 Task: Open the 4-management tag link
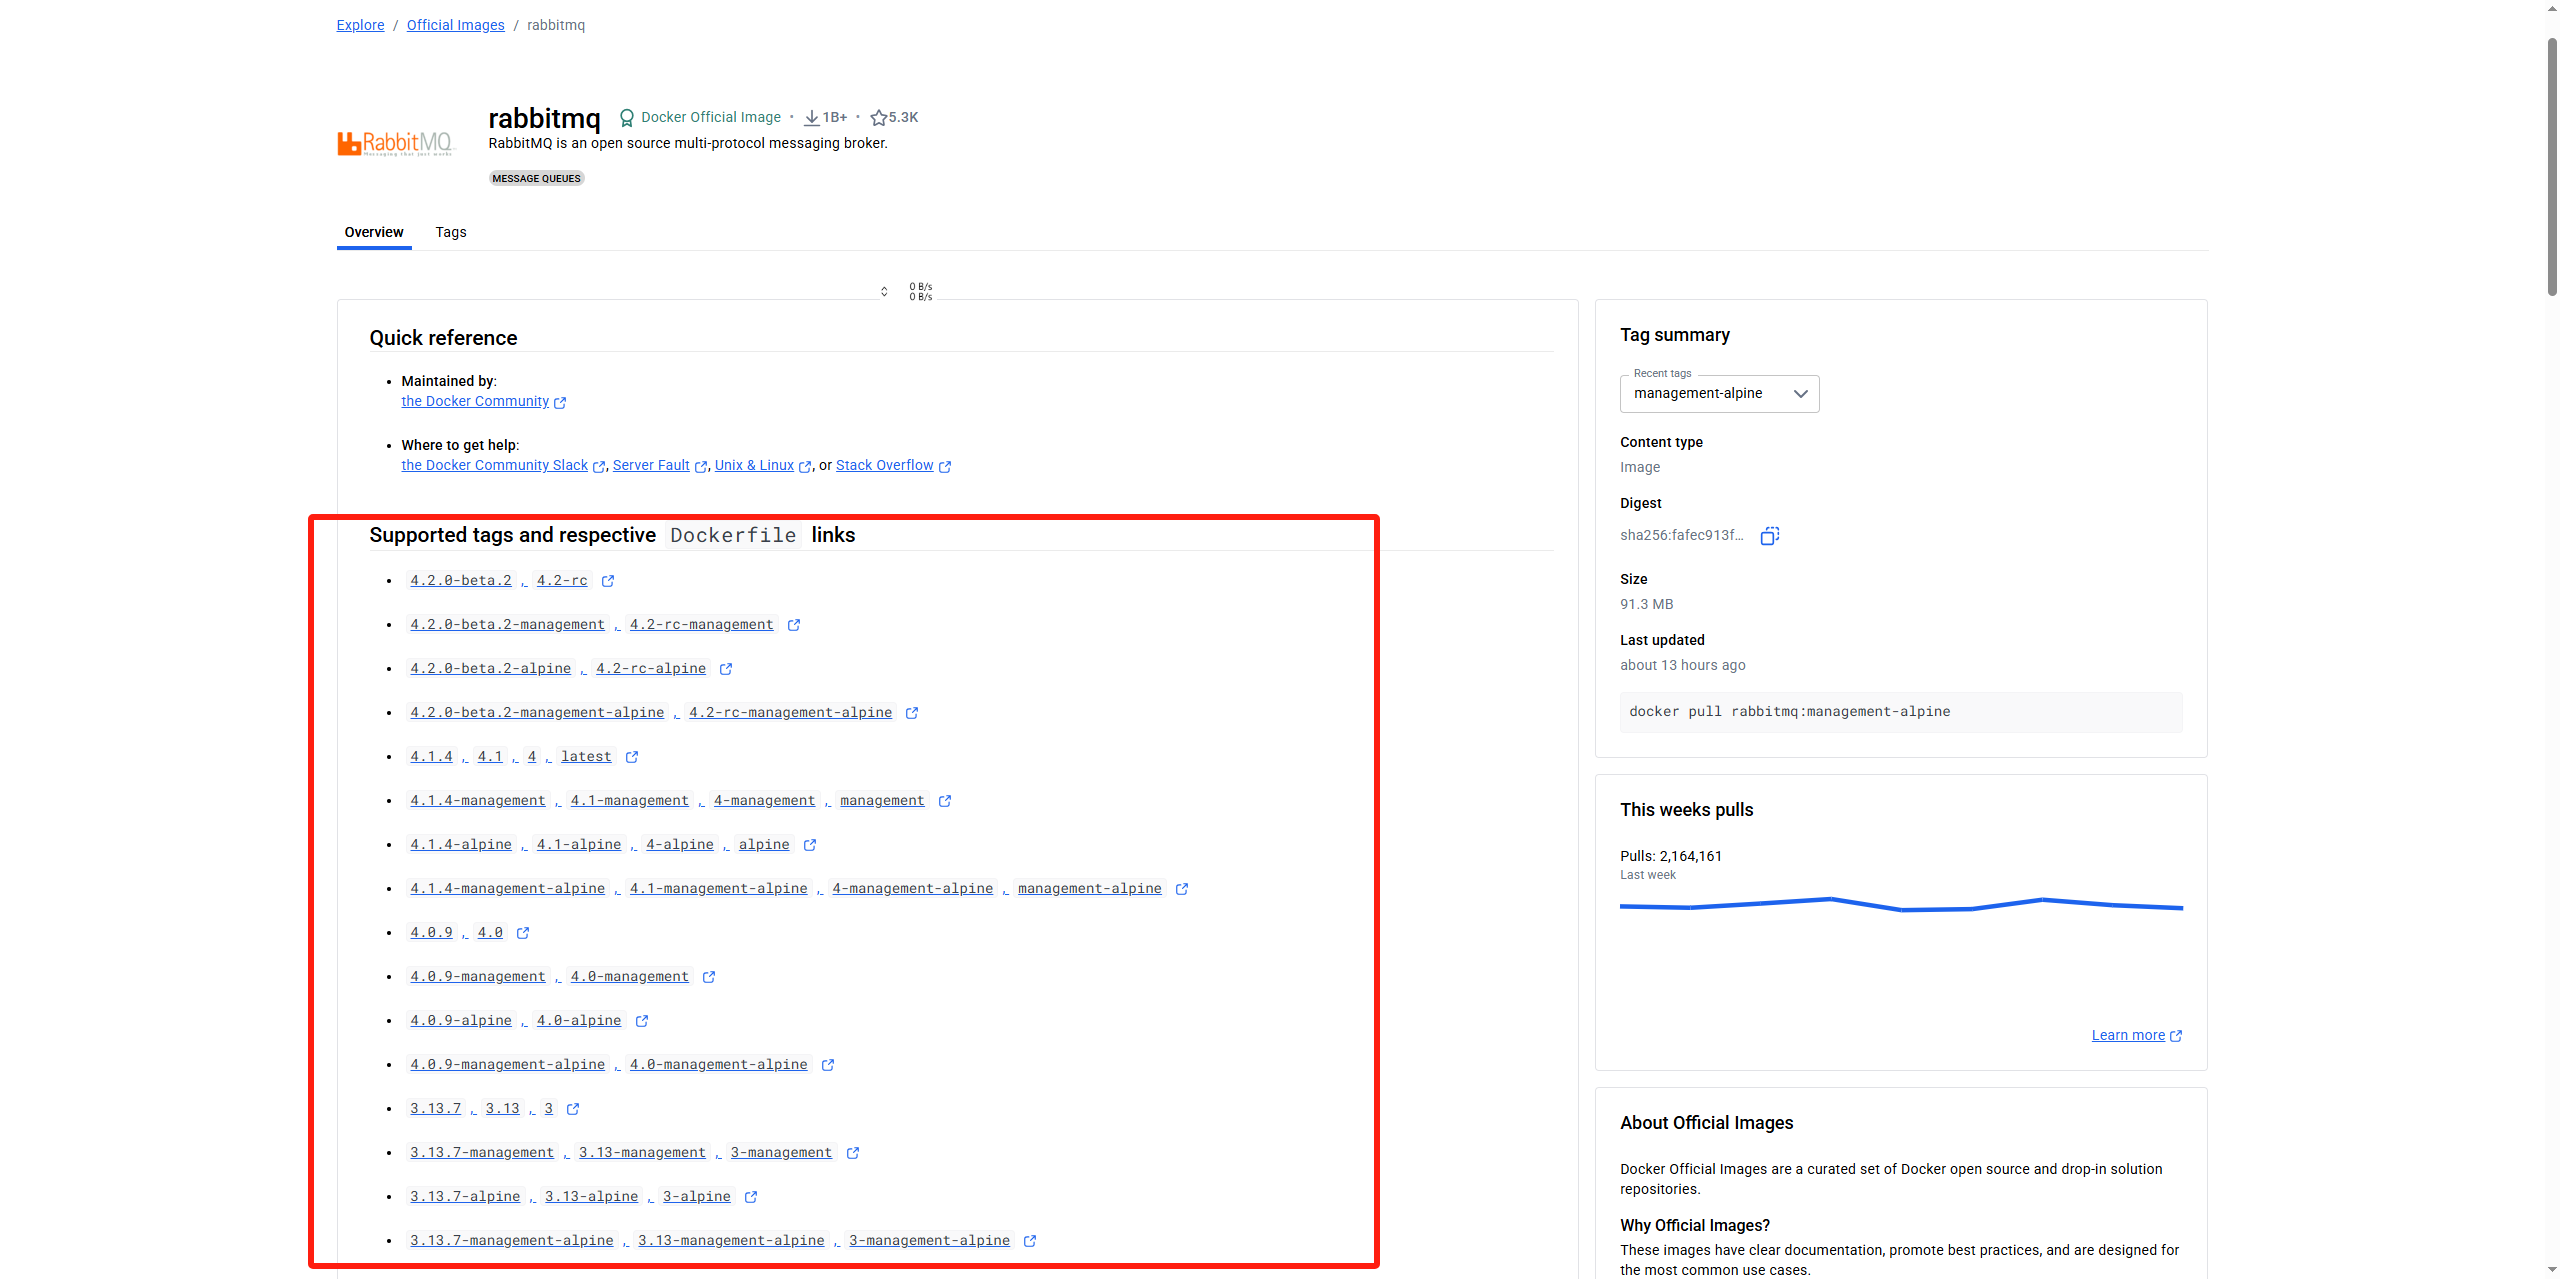click(x=764, y=801)
